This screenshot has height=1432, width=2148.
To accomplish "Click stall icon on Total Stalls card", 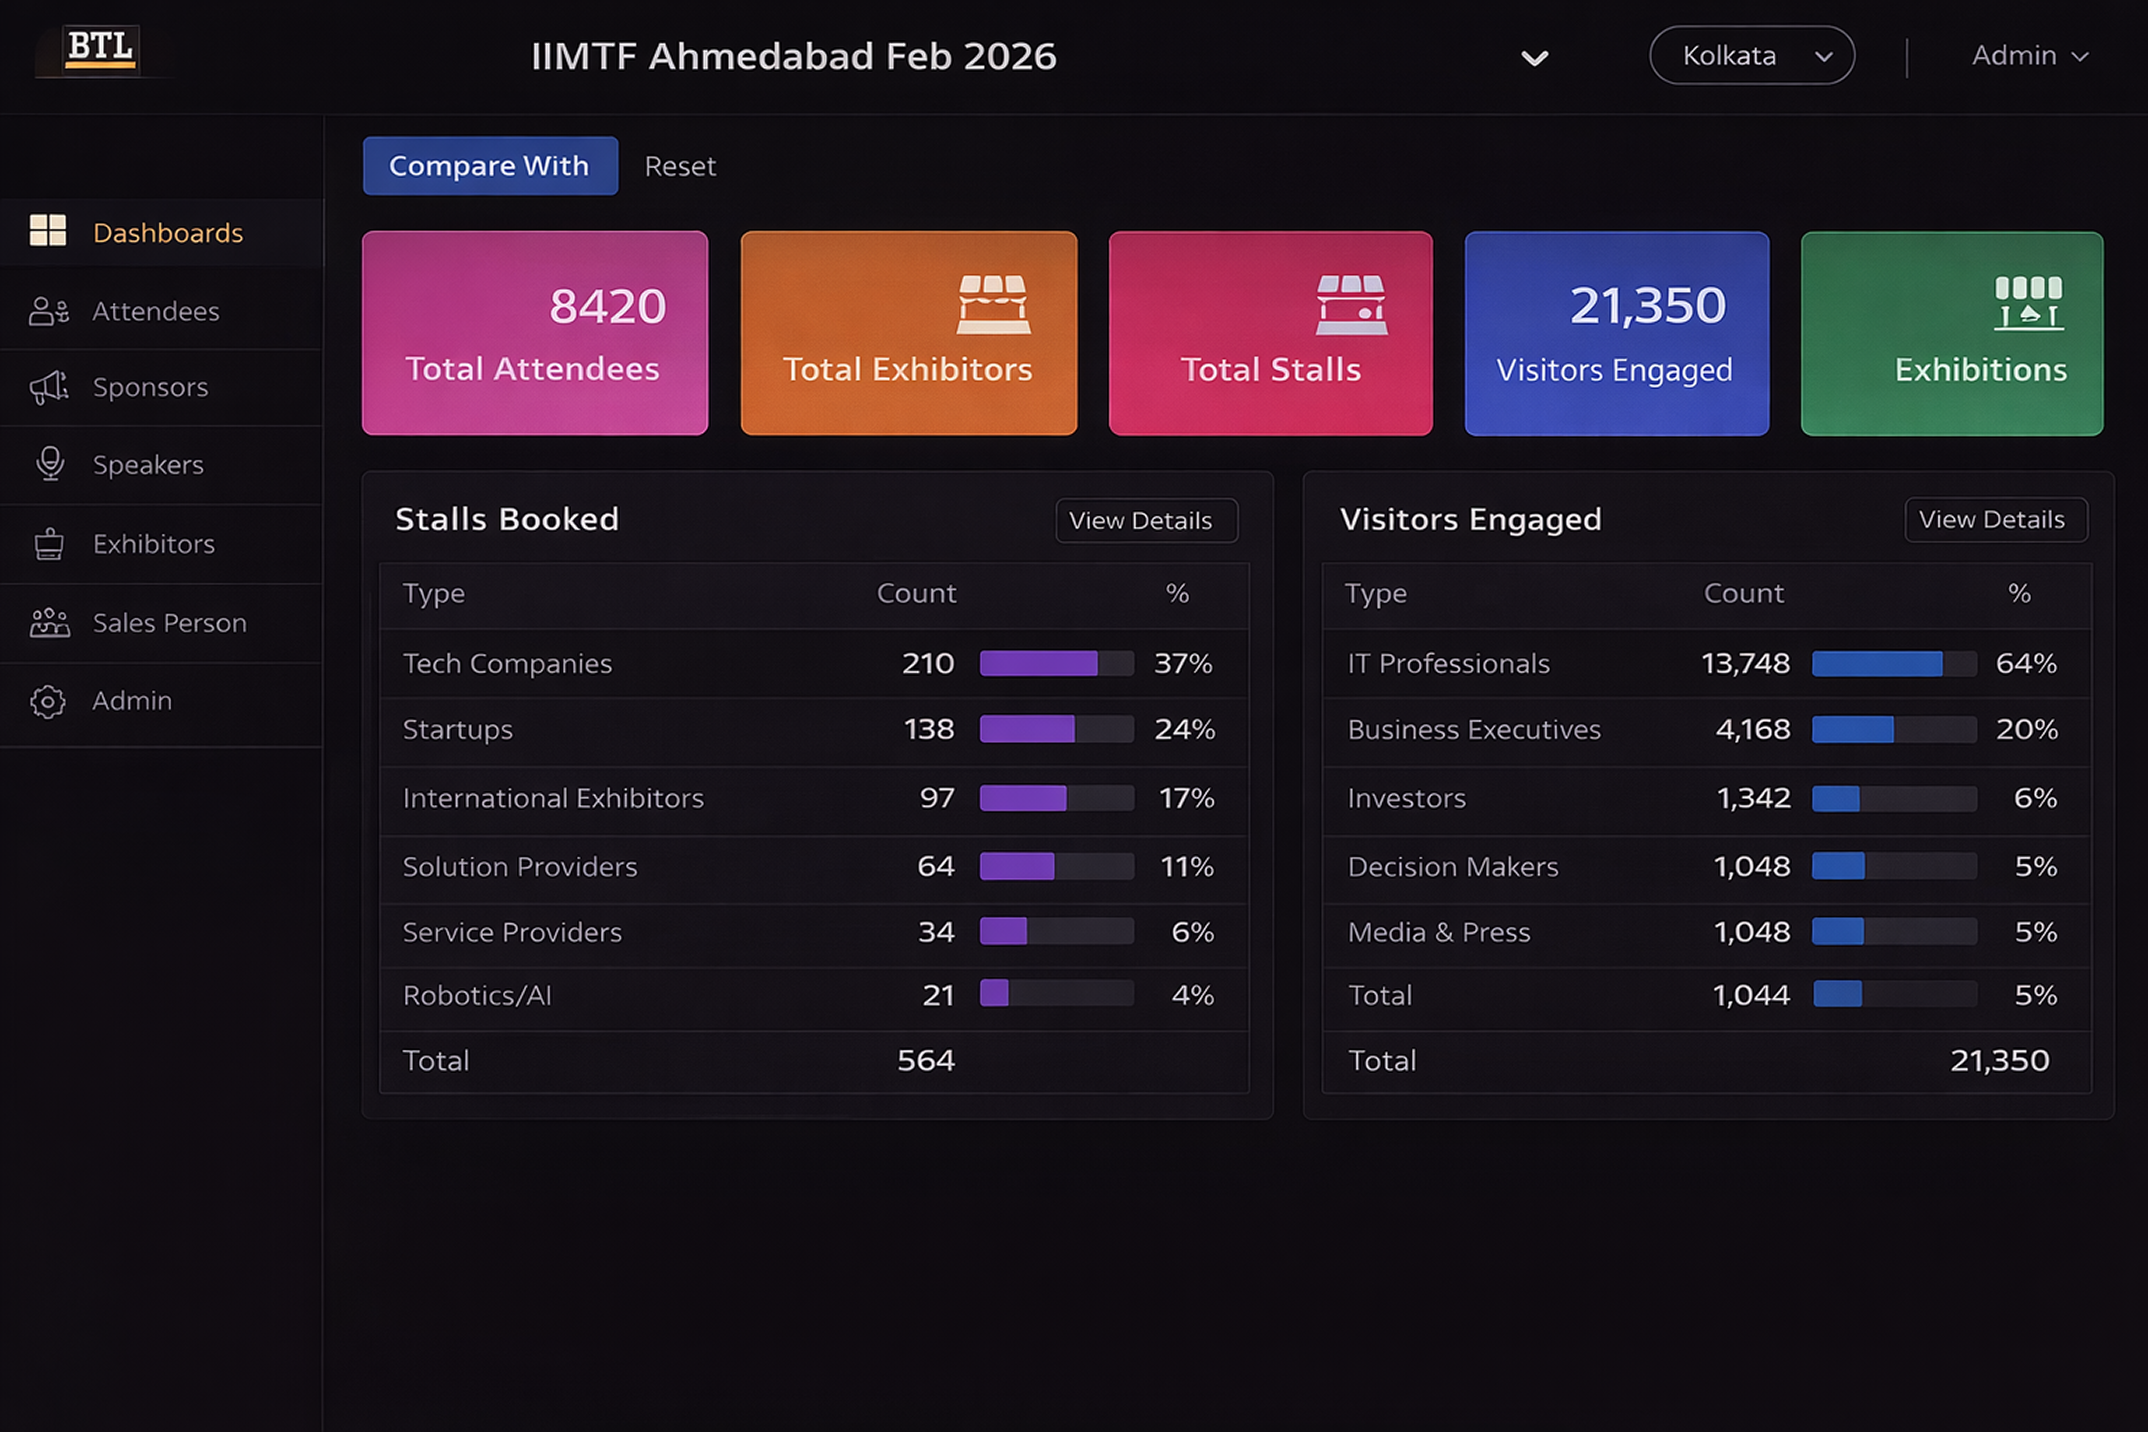I will click(x=1350, y=304).
